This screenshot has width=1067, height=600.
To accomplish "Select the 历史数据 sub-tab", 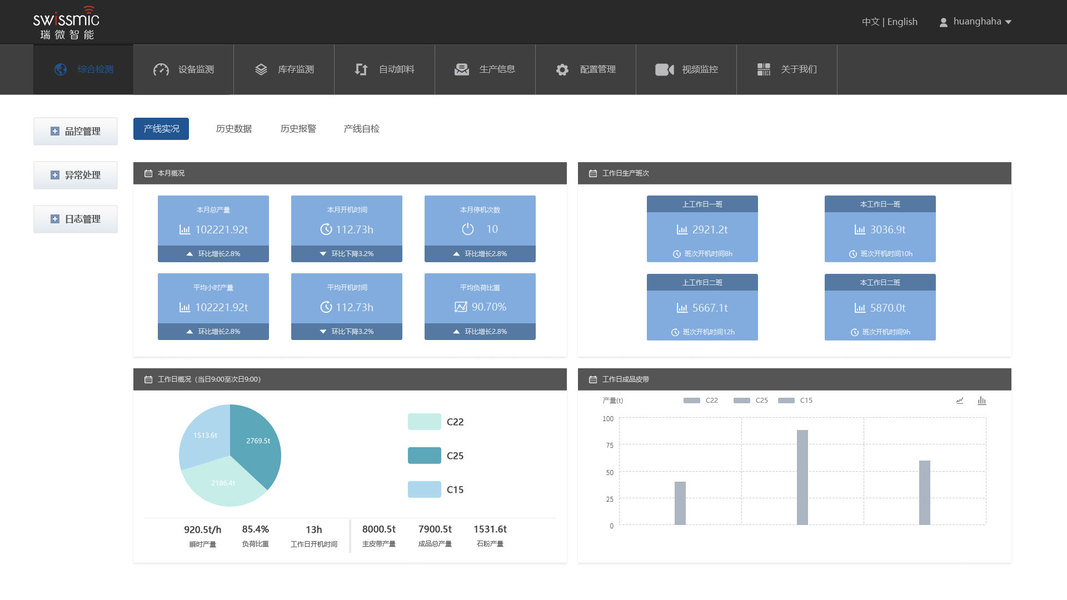I will [x=233, y=129].
